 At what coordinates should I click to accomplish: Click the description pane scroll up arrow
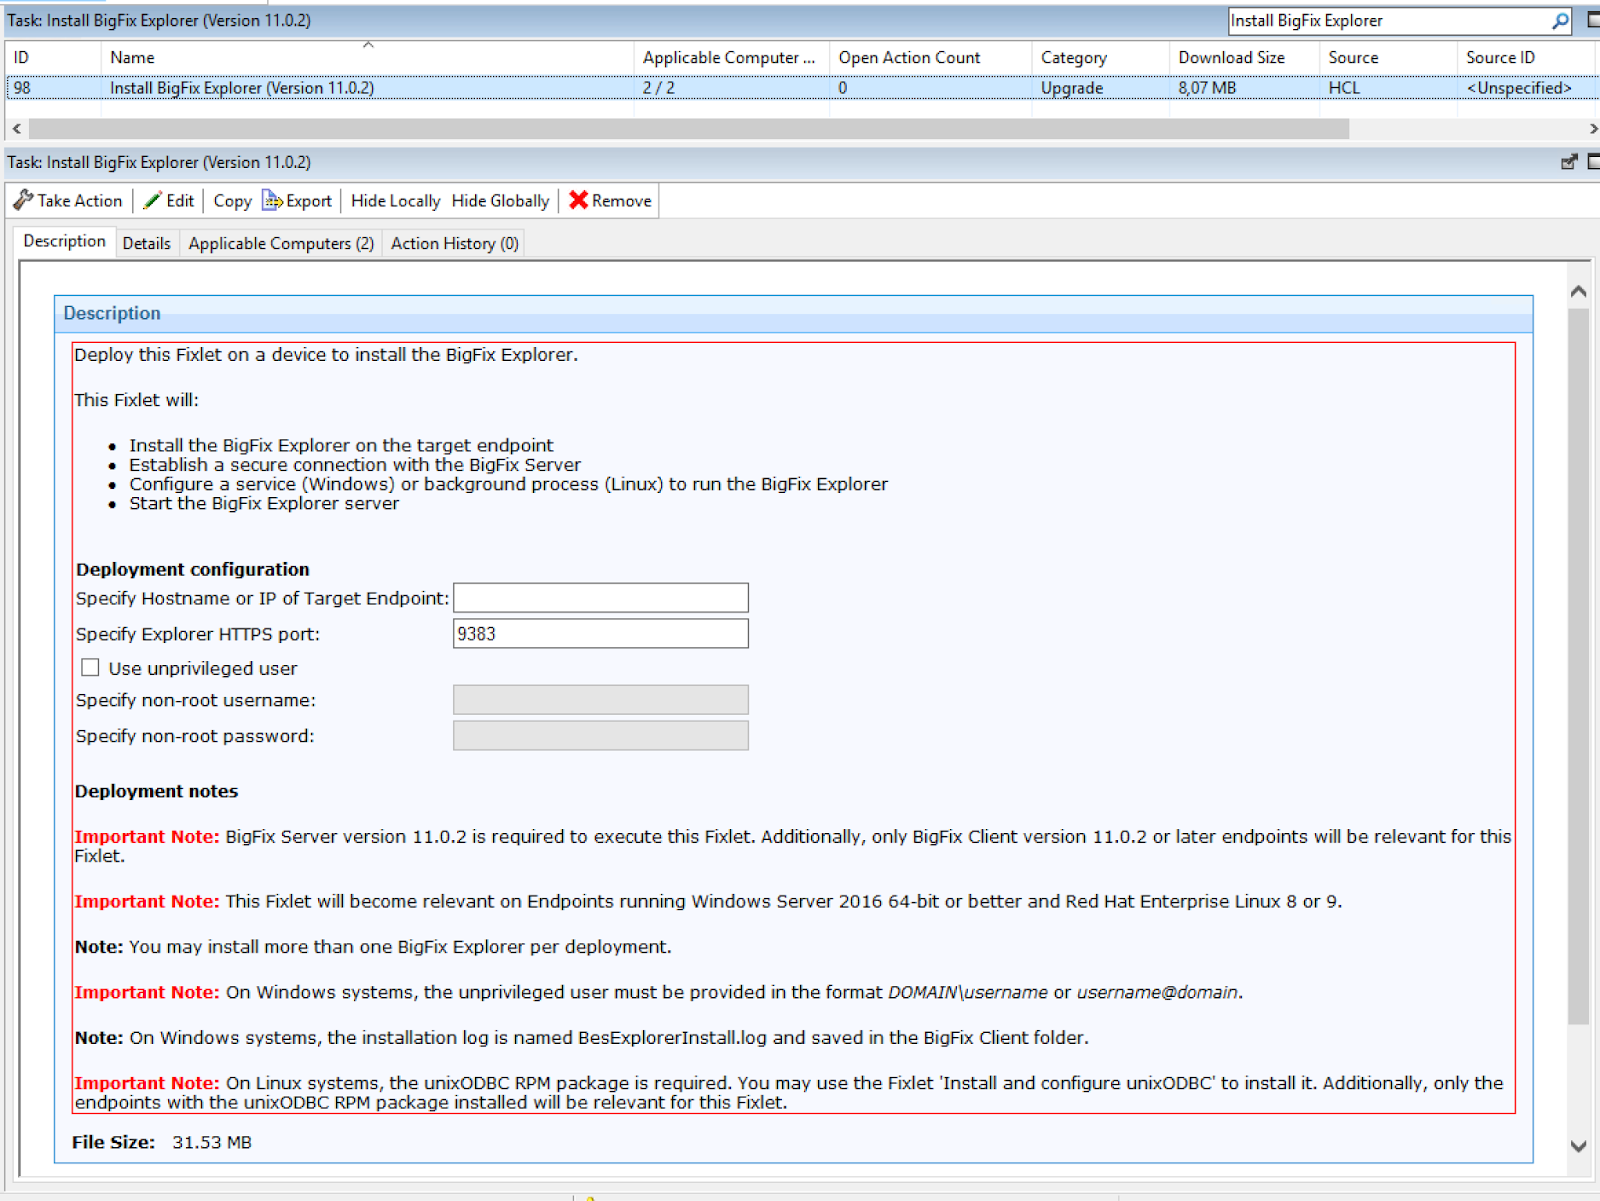click(1579, 292)
